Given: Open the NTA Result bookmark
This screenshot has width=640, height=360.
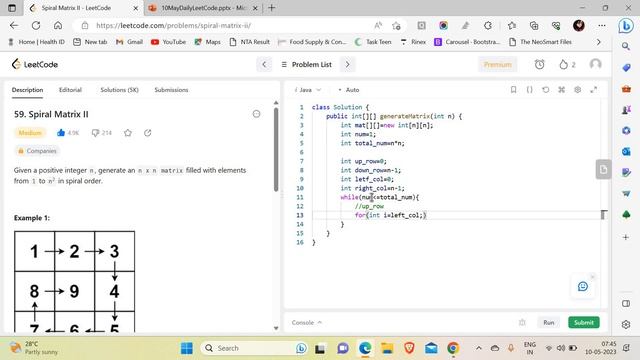Looking at the screenshot, I should tap(249, 42).
